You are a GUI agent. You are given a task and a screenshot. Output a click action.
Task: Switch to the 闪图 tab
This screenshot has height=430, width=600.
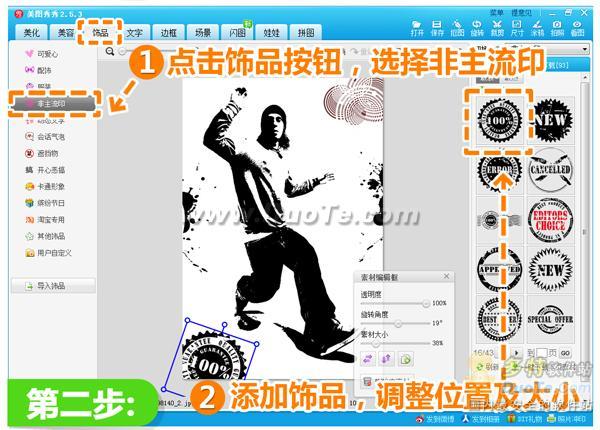[237, 33]
